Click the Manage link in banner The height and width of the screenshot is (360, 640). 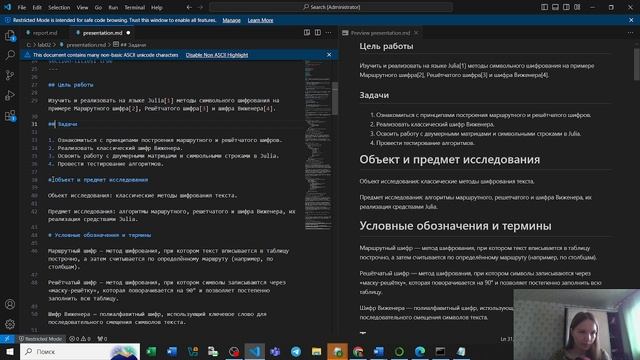(231, 20)
